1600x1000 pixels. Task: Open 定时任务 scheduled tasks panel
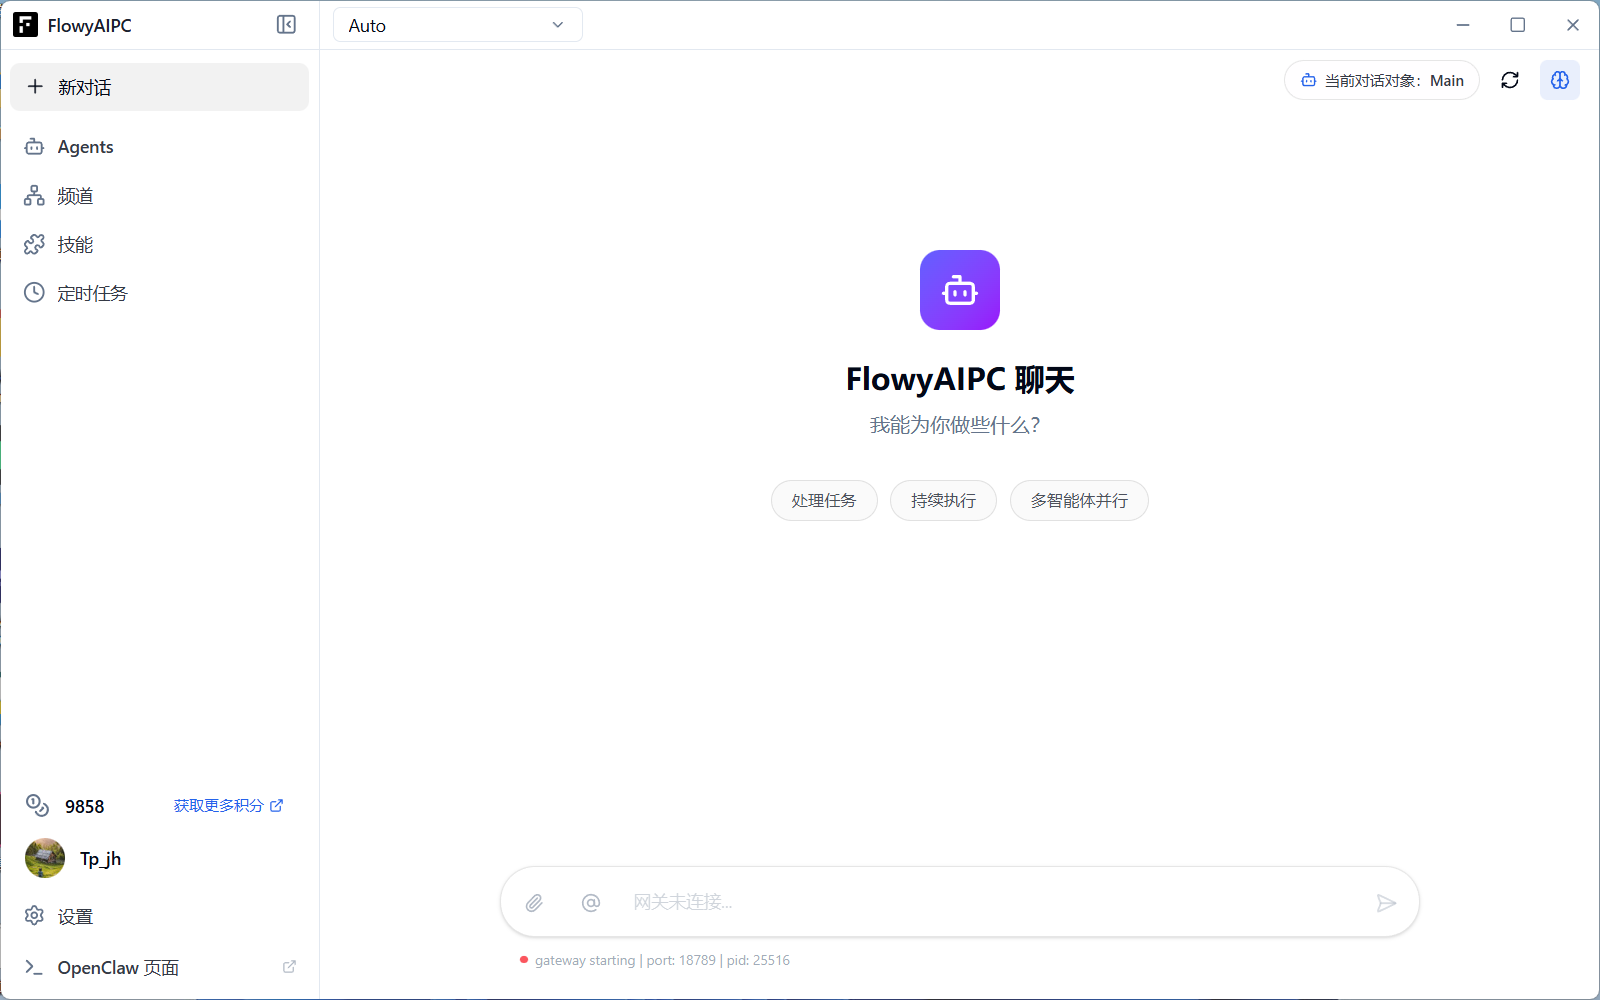point(92,292)
